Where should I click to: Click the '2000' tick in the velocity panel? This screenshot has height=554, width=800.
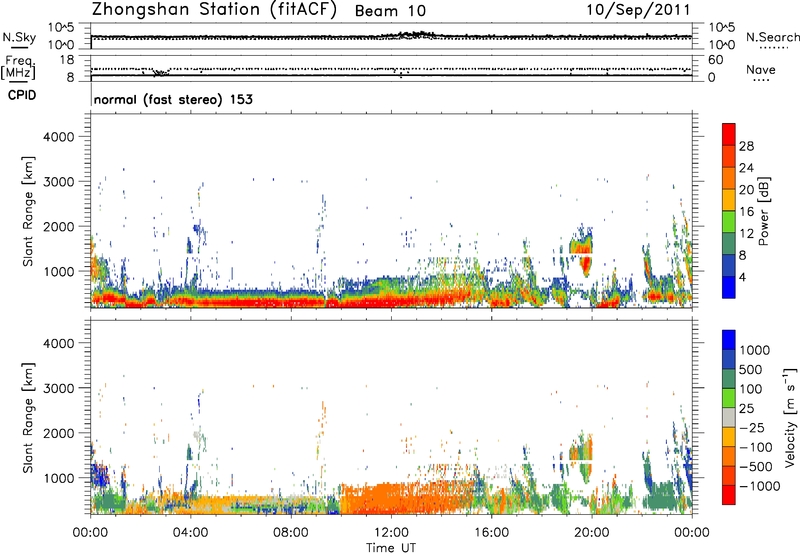tap(59, 433)
